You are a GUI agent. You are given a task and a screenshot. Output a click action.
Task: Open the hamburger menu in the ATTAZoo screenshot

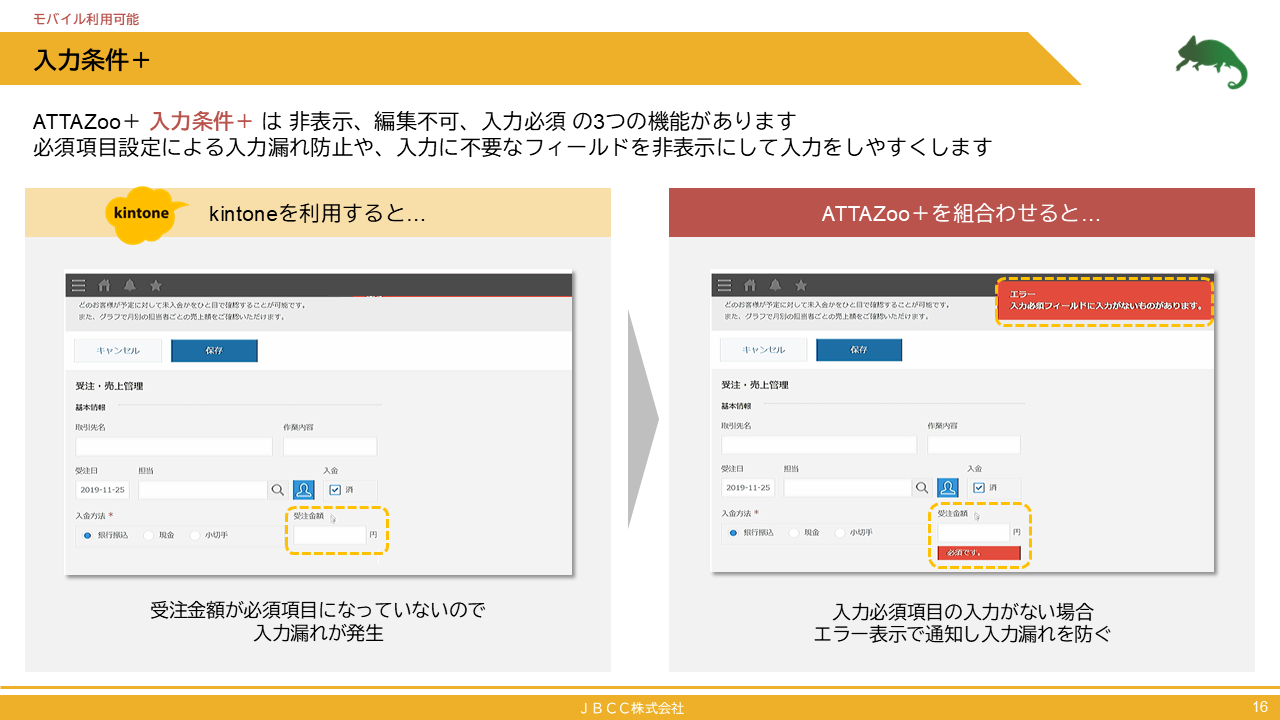(724, 286)
